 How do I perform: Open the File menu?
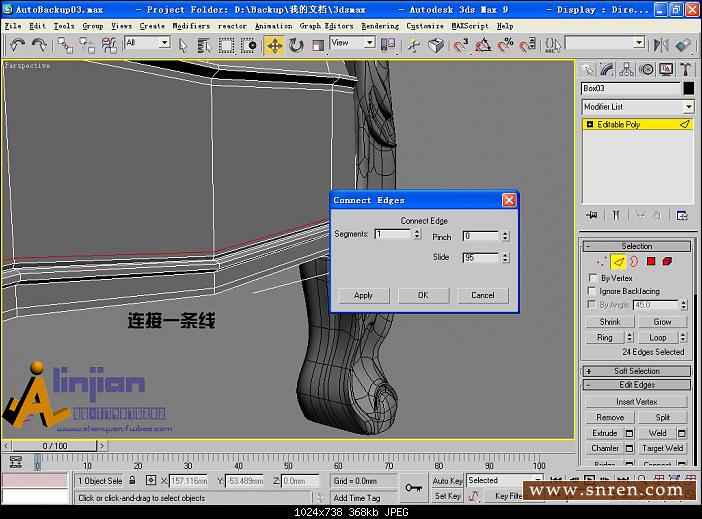pos(13,26)
